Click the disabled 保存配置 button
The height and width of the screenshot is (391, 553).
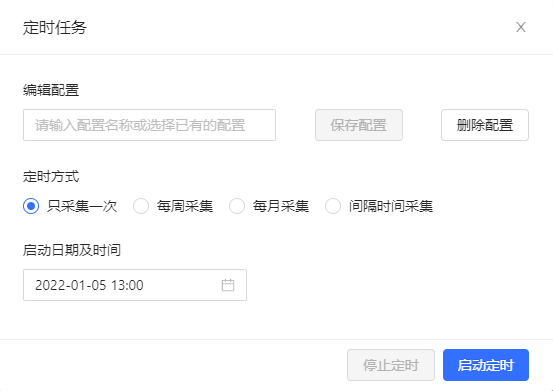[x=359, y=125]
